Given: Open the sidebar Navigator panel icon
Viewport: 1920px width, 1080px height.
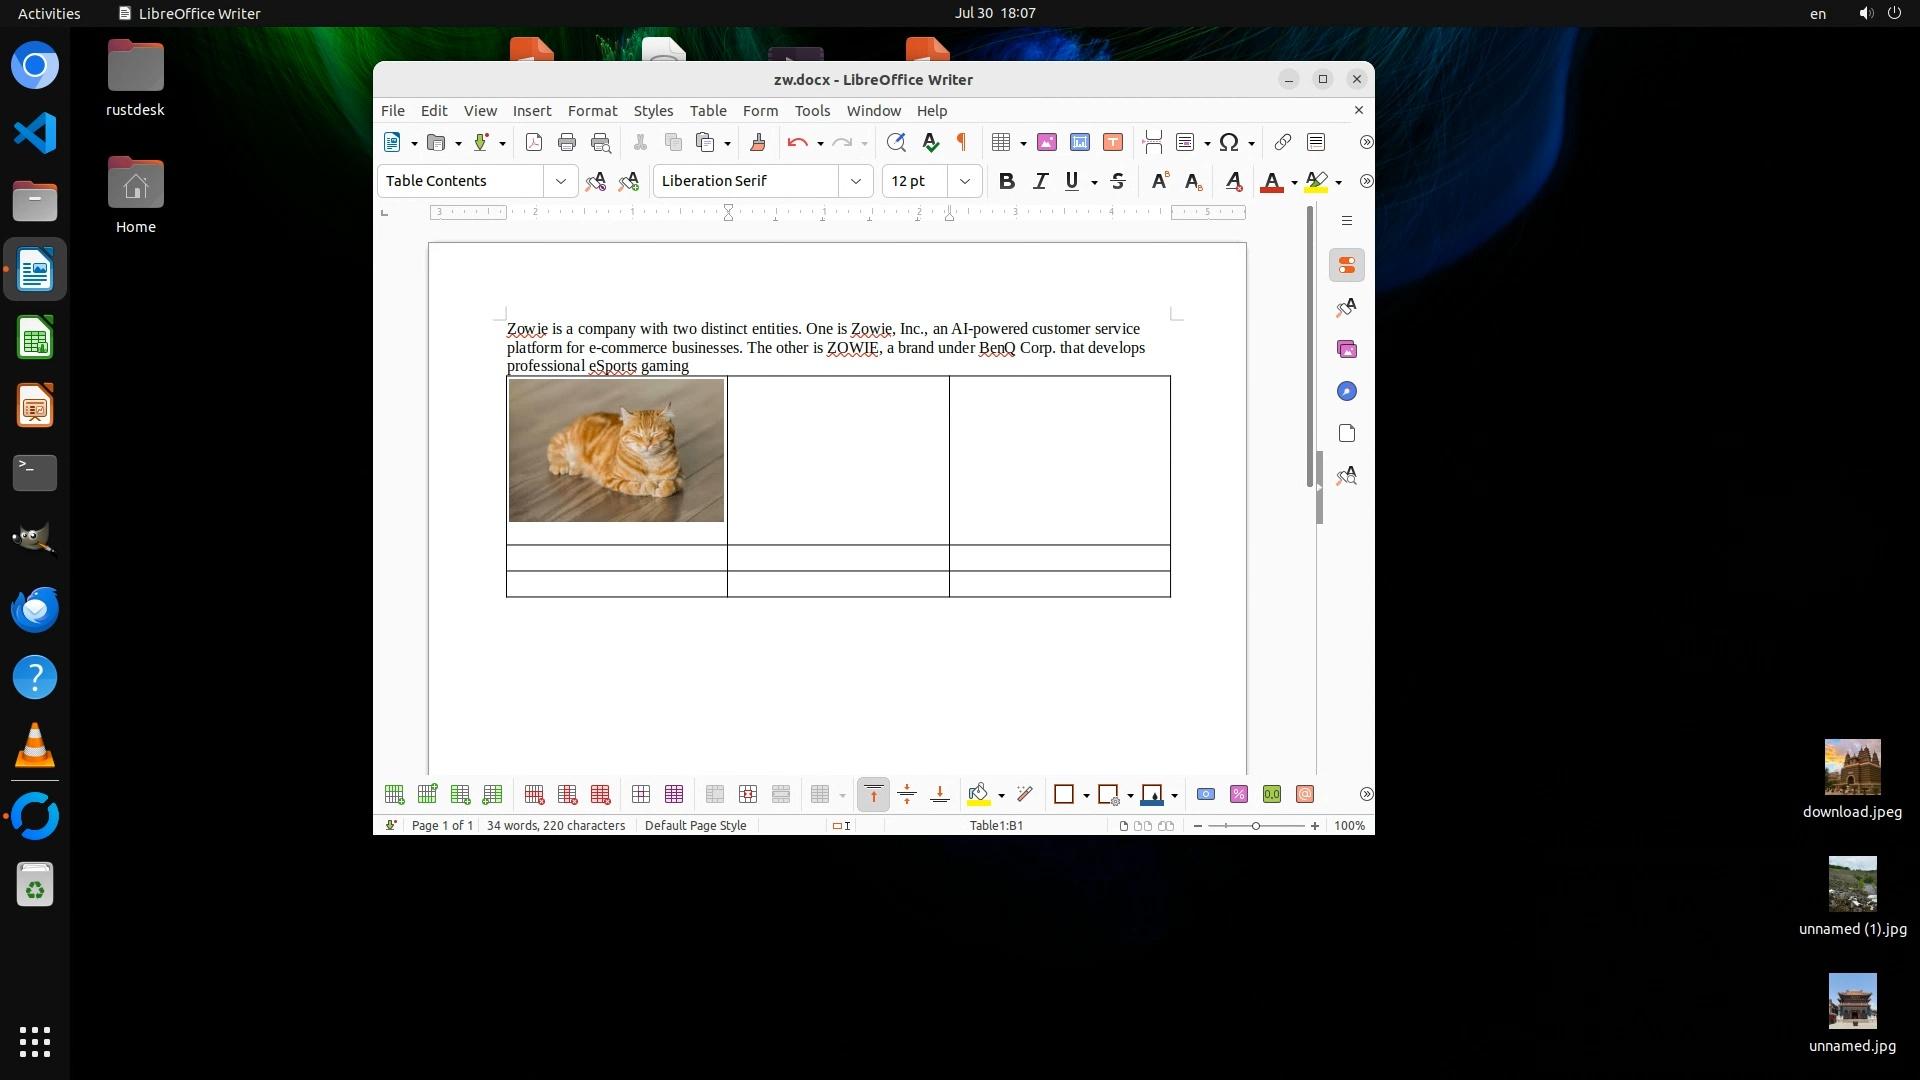Looking at the screenshot, I should 1347,391.
